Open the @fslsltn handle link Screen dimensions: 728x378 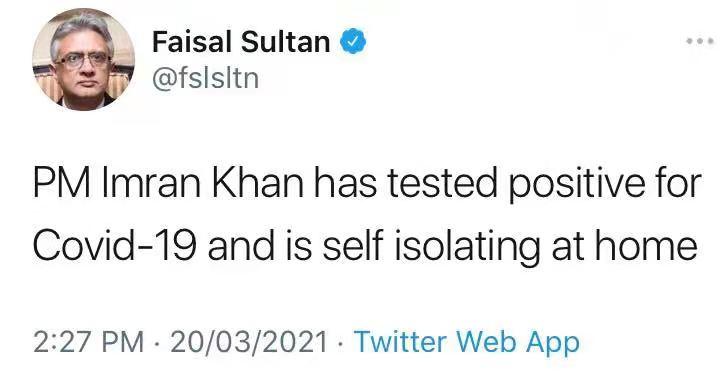click(205, 78)
